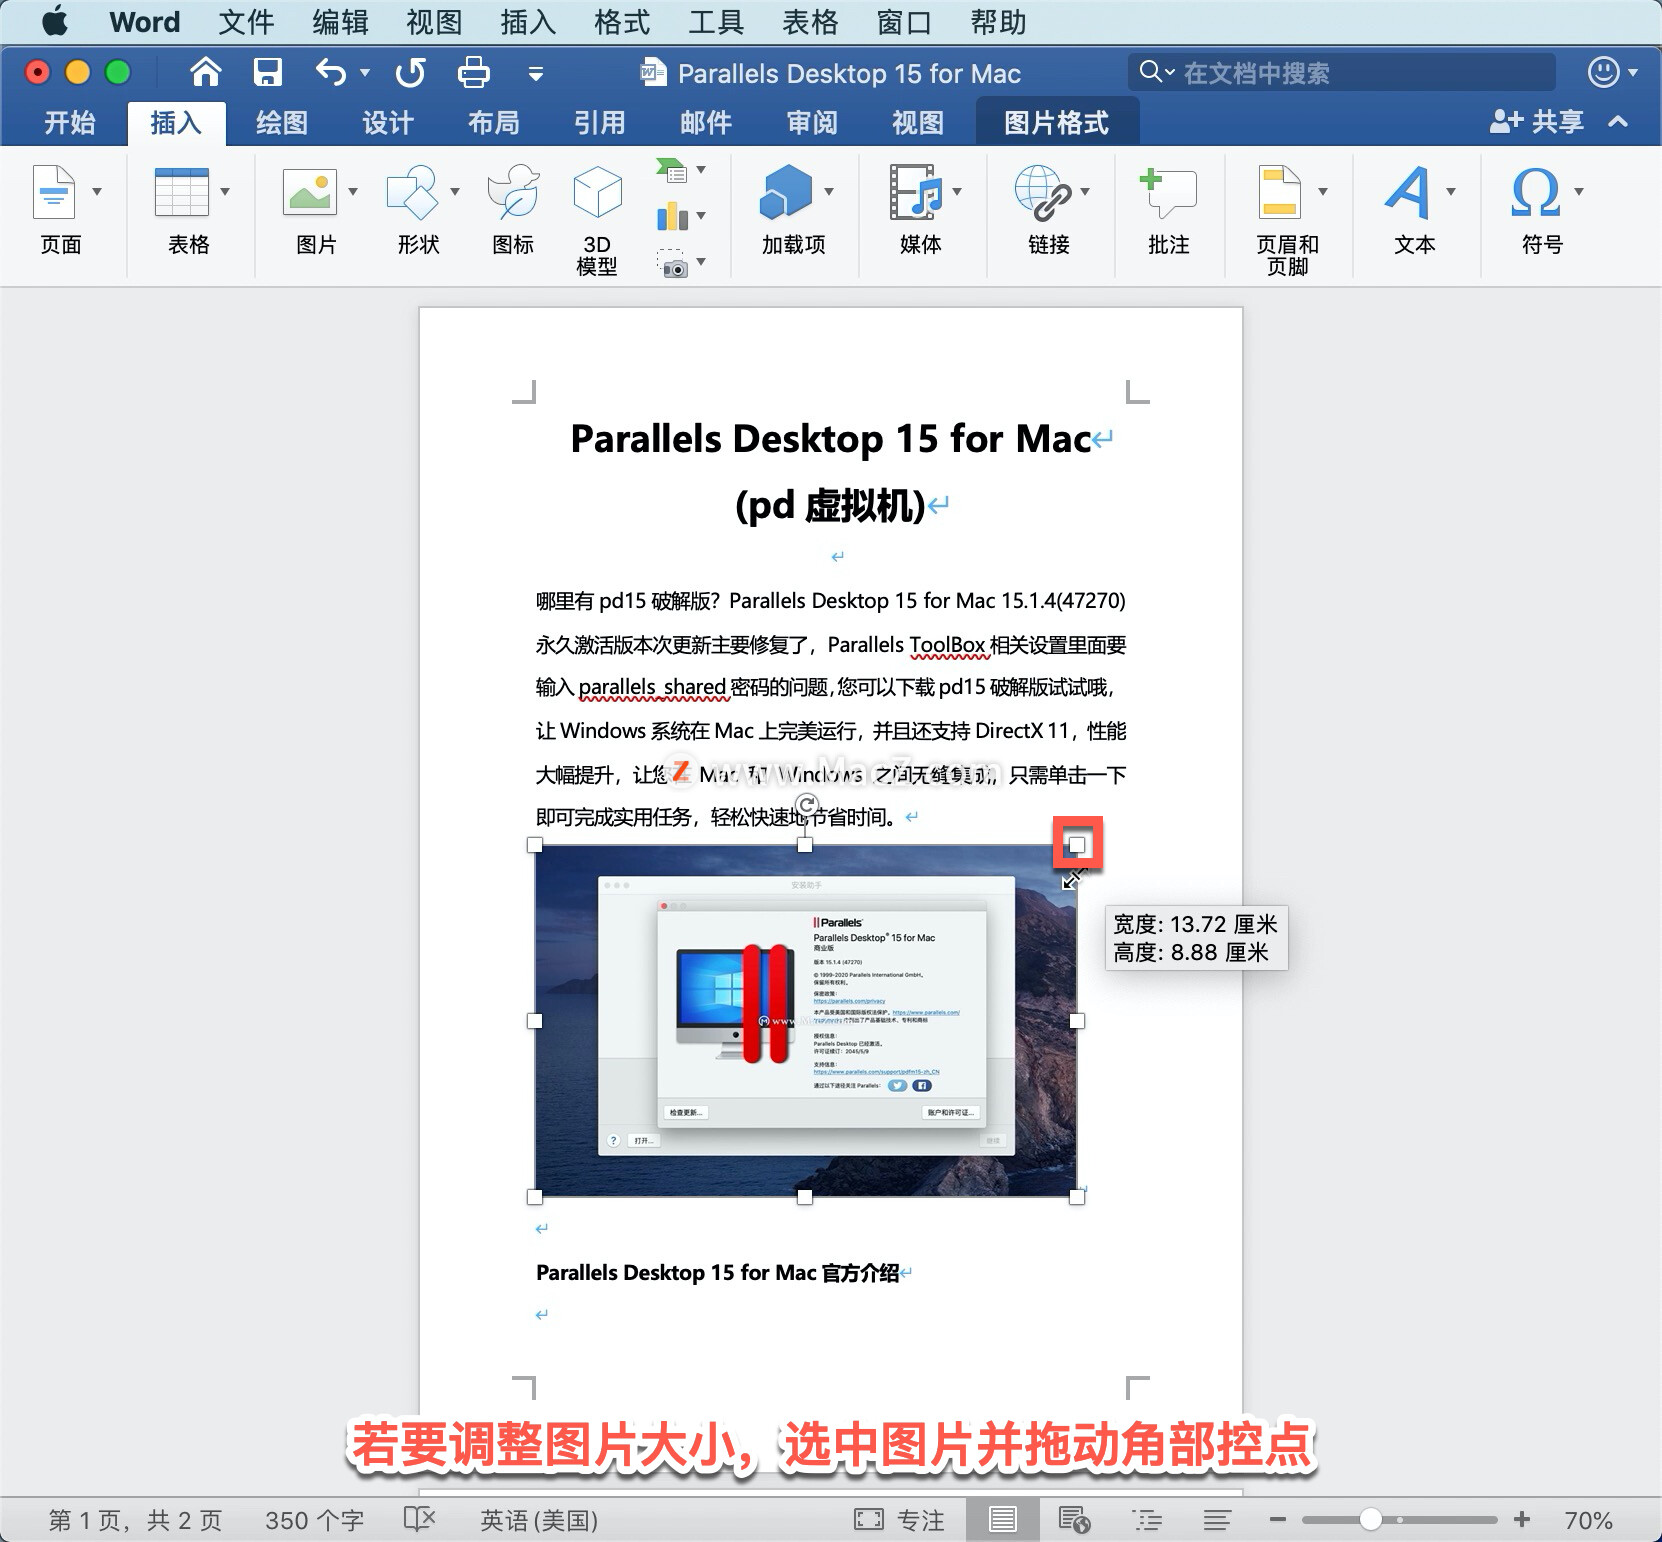The height and width of the screenshot is (1542, 1662).
Task: Expand the Chart dropdown arrow
Action: tap(701, 215)
